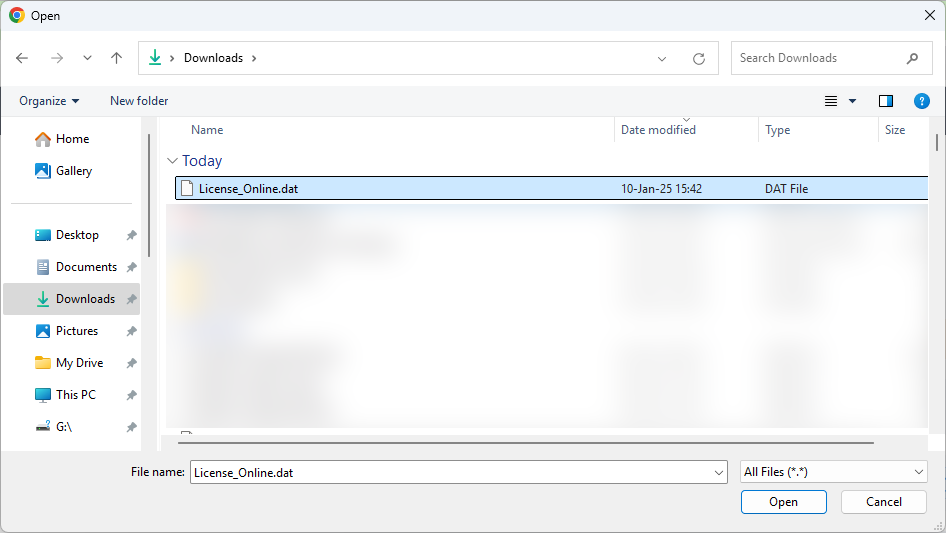Click the horizontal scrollbar of file list
The image size is (946, 533).
(x=525, y=442)
